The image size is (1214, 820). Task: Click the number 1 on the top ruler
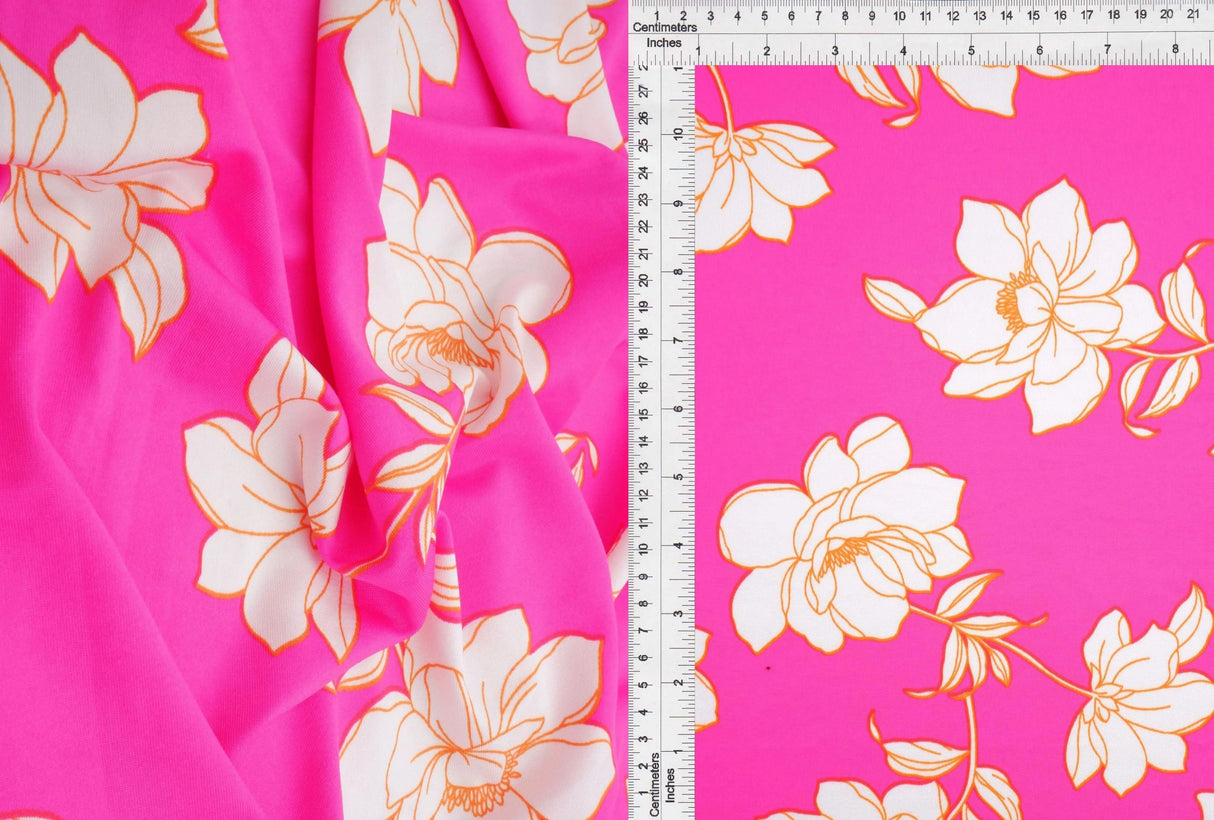[655, 16]
